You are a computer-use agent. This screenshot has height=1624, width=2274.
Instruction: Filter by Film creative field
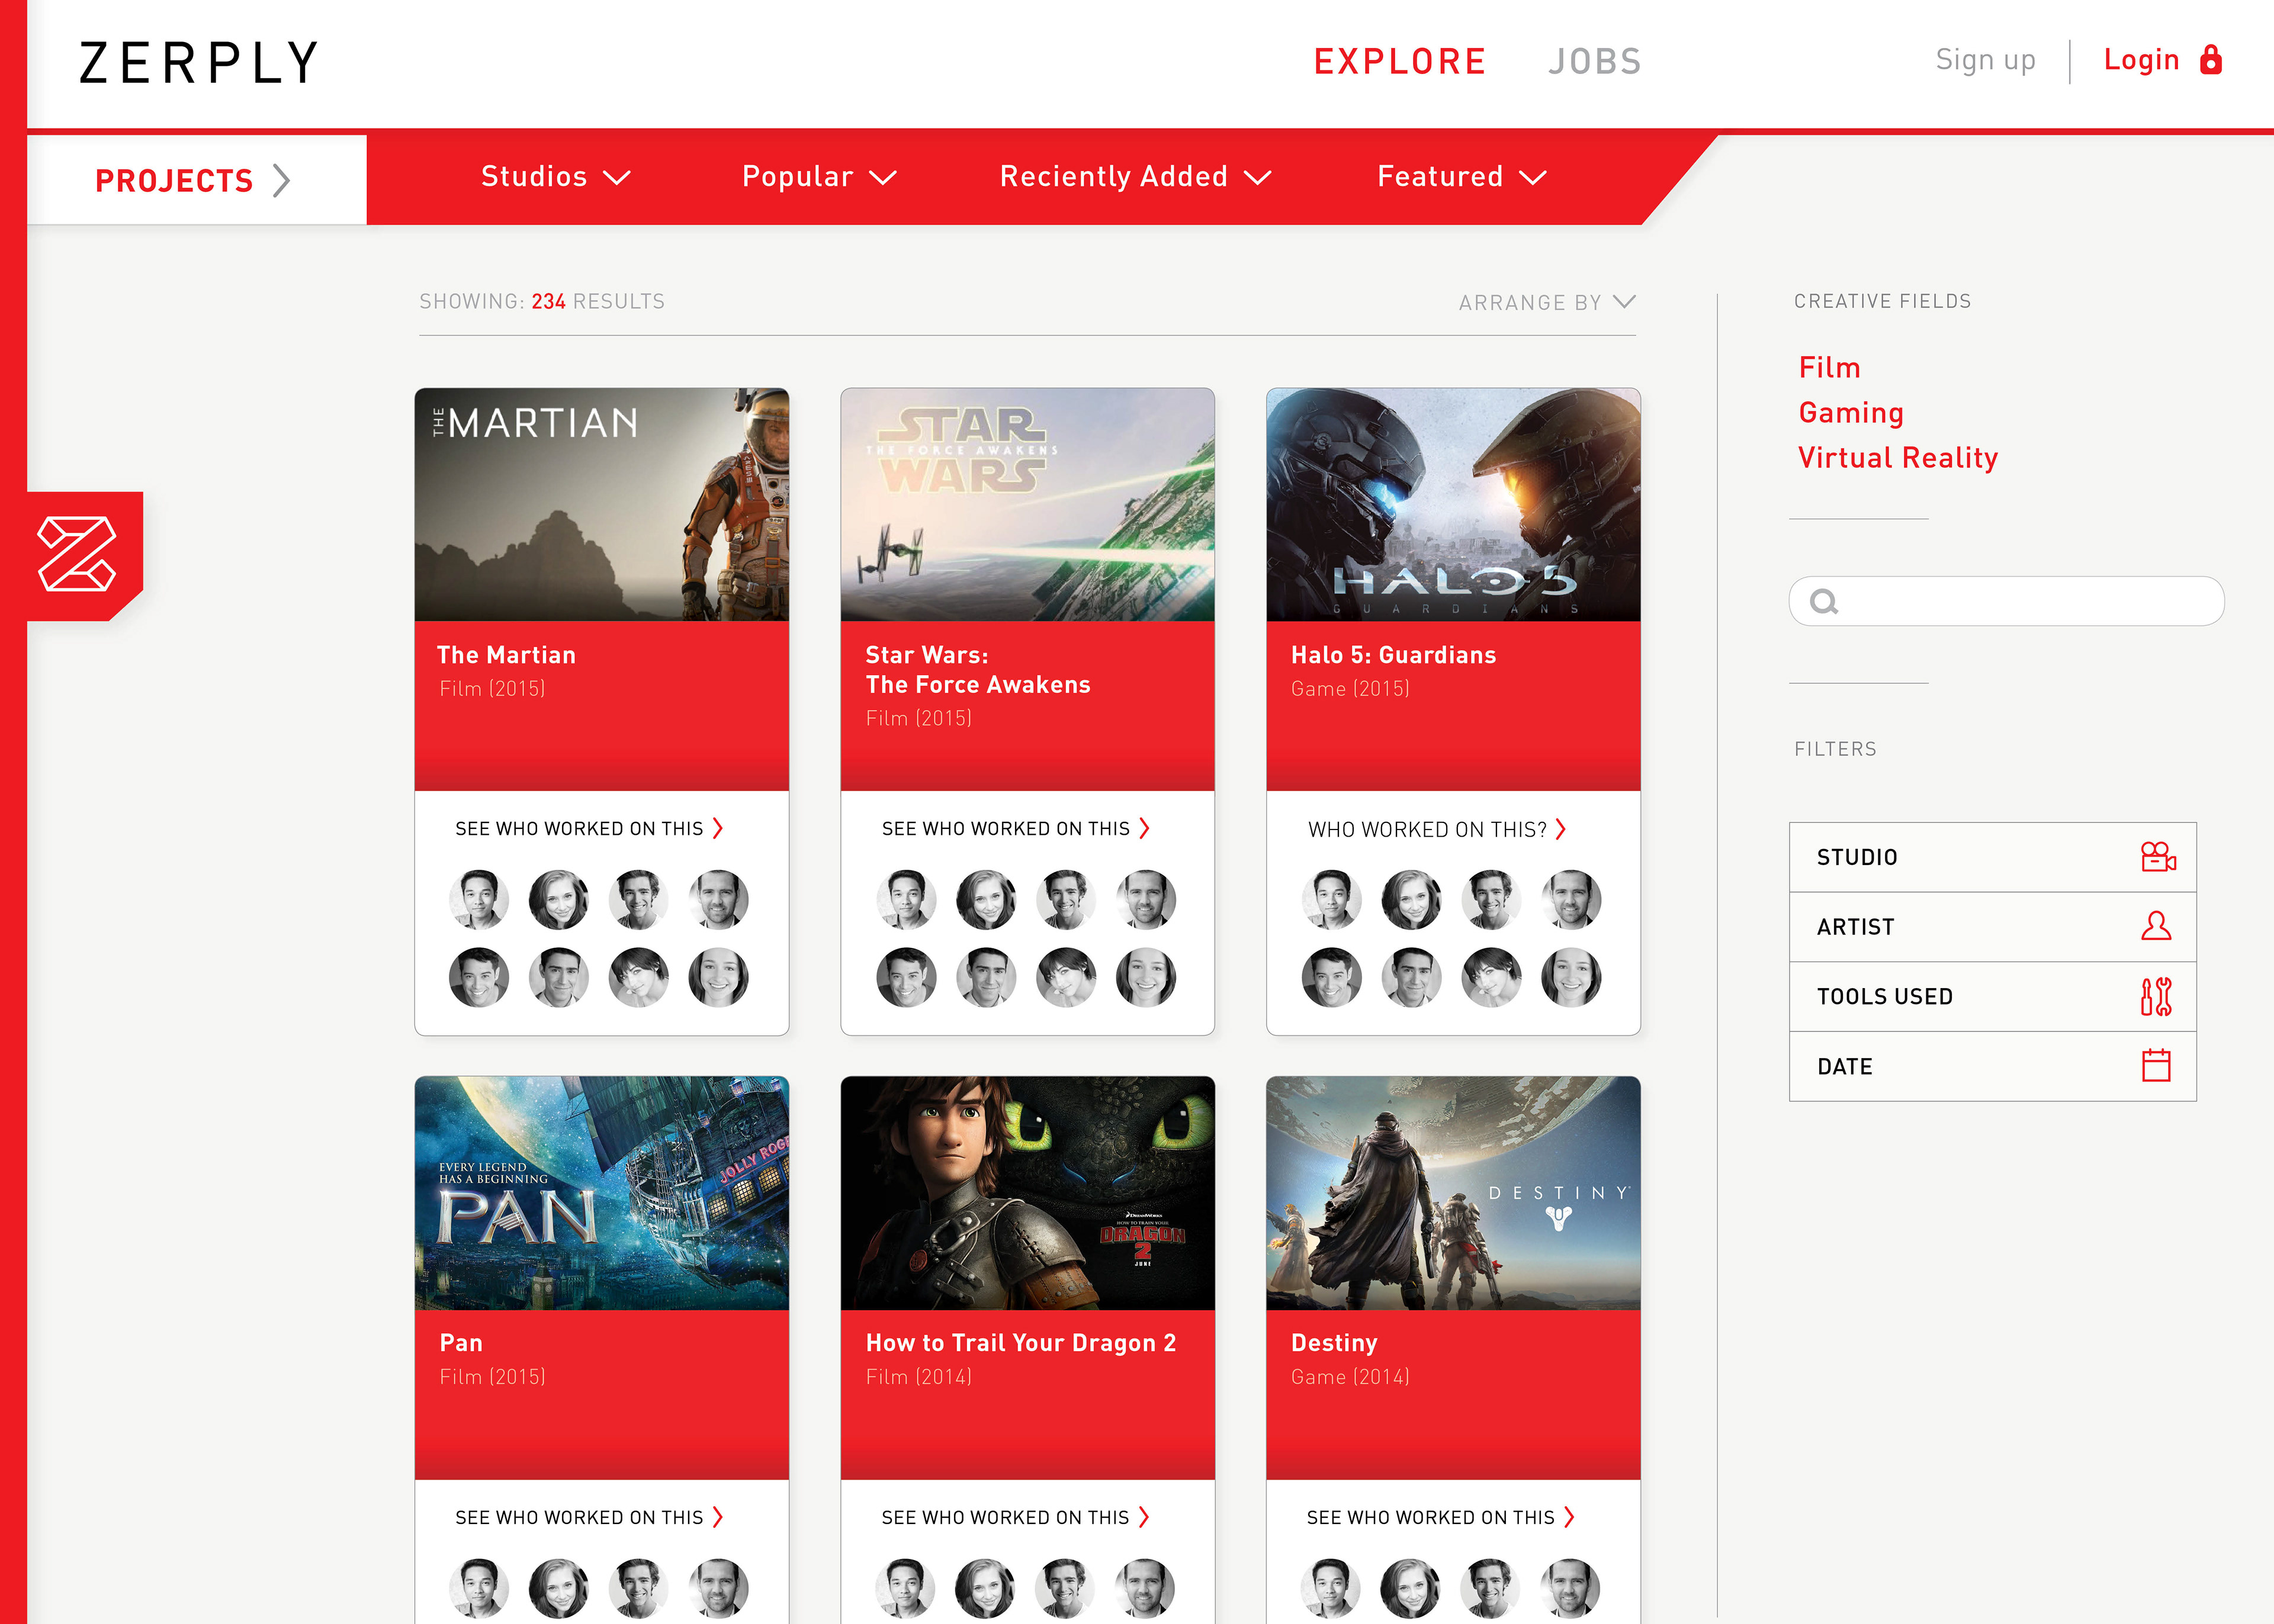(x=1829, y=368)
